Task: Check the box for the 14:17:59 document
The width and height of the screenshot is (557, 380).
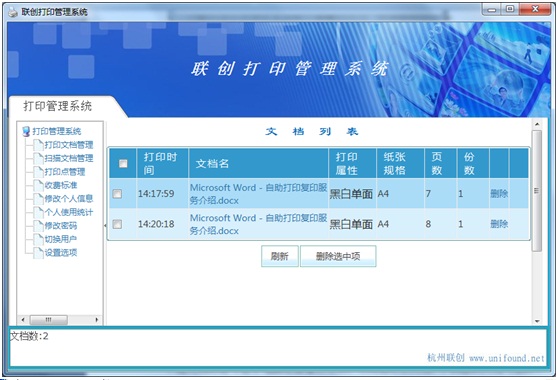Action: [x=117, y=194]
